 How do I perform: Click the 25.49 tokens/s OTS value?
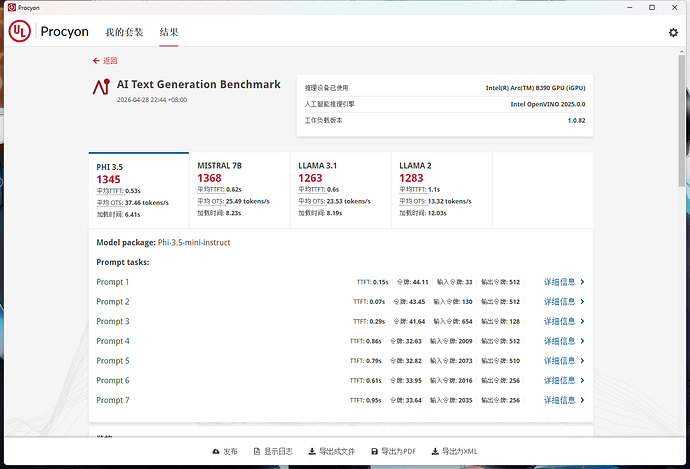tap(247, 202)
